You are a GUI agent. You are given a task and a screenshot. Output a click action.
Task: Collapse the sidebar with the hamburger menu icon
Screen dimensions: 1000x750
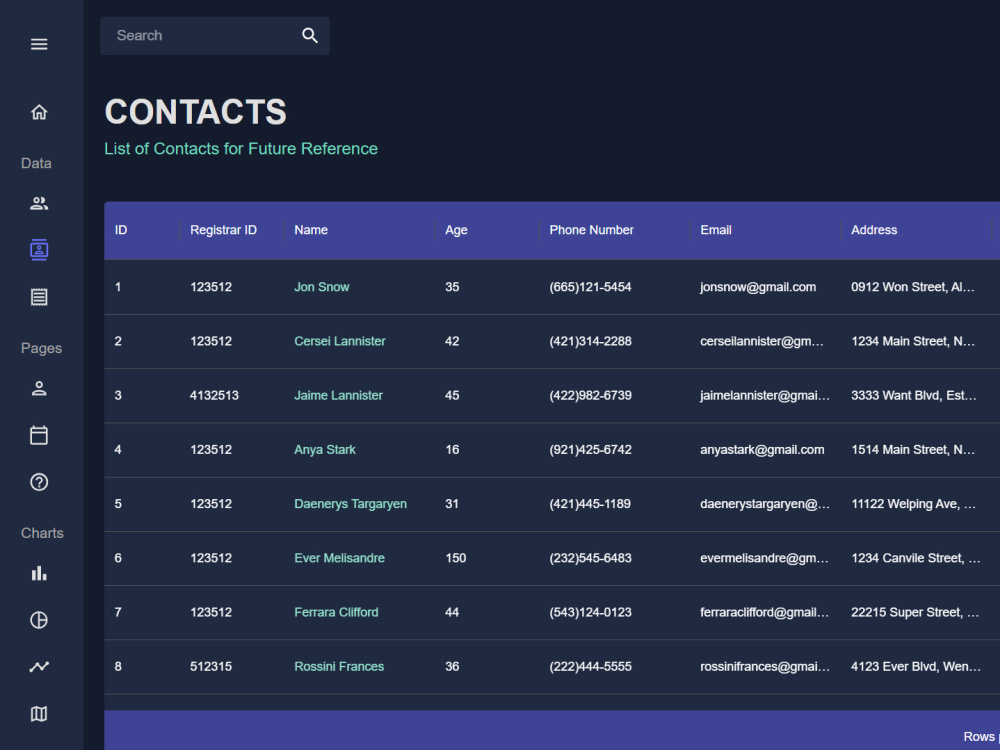point(39,44)
